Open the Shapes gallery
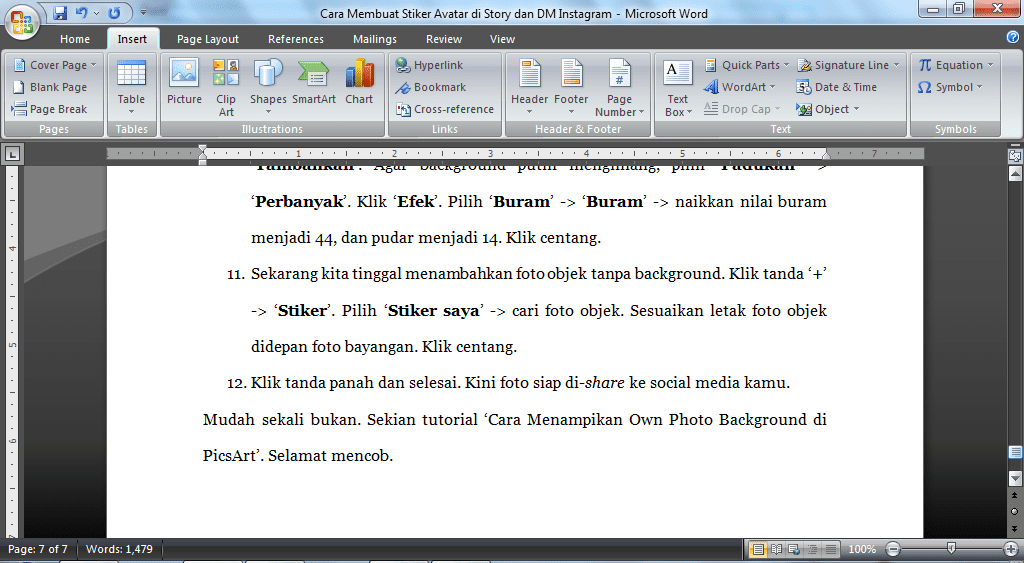 [268, 87]
